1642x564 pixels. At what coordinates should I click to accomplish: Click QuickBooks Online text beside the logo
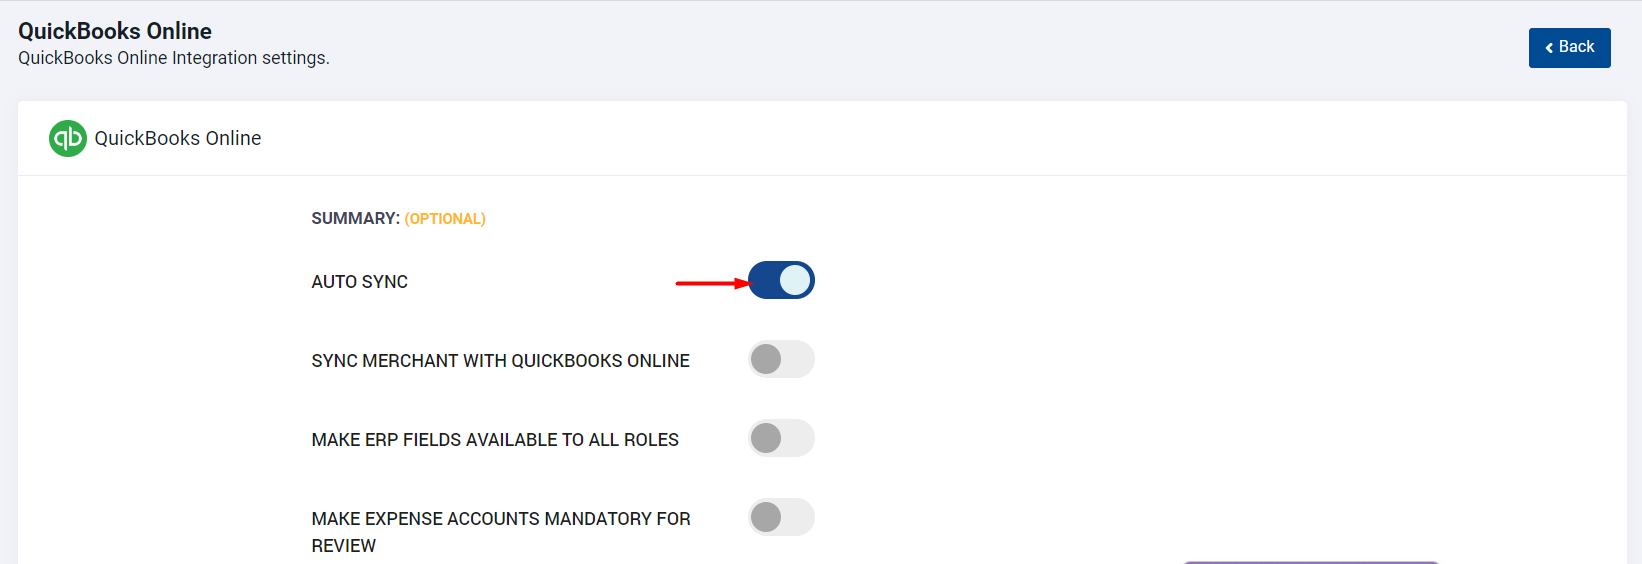point(178,138)
